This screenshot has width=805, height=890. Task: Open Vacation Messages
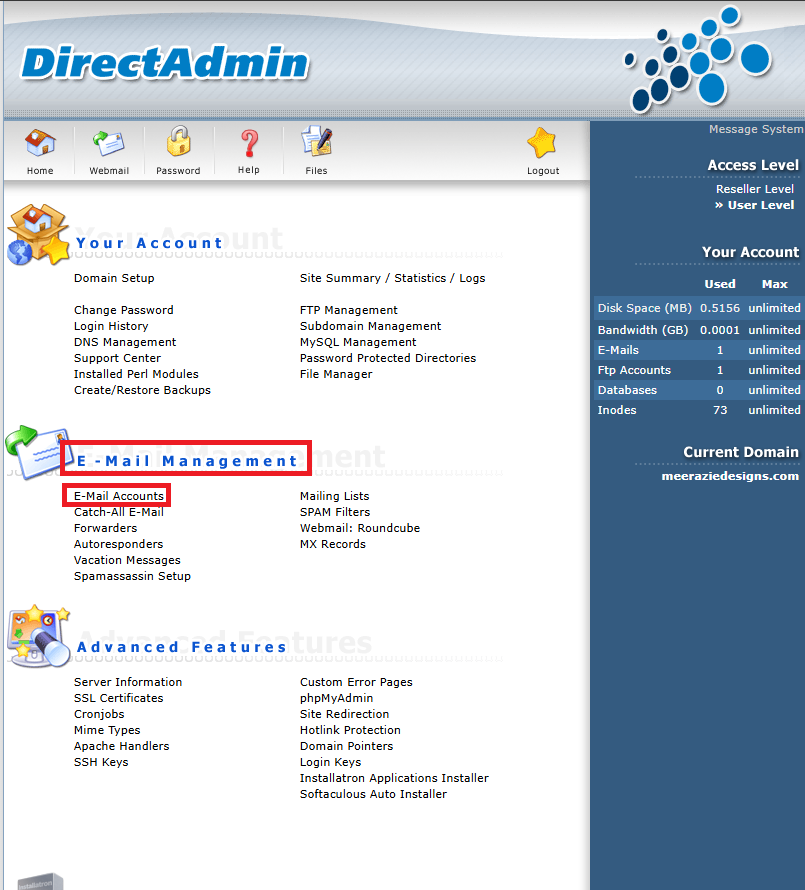tap(127, 560)
